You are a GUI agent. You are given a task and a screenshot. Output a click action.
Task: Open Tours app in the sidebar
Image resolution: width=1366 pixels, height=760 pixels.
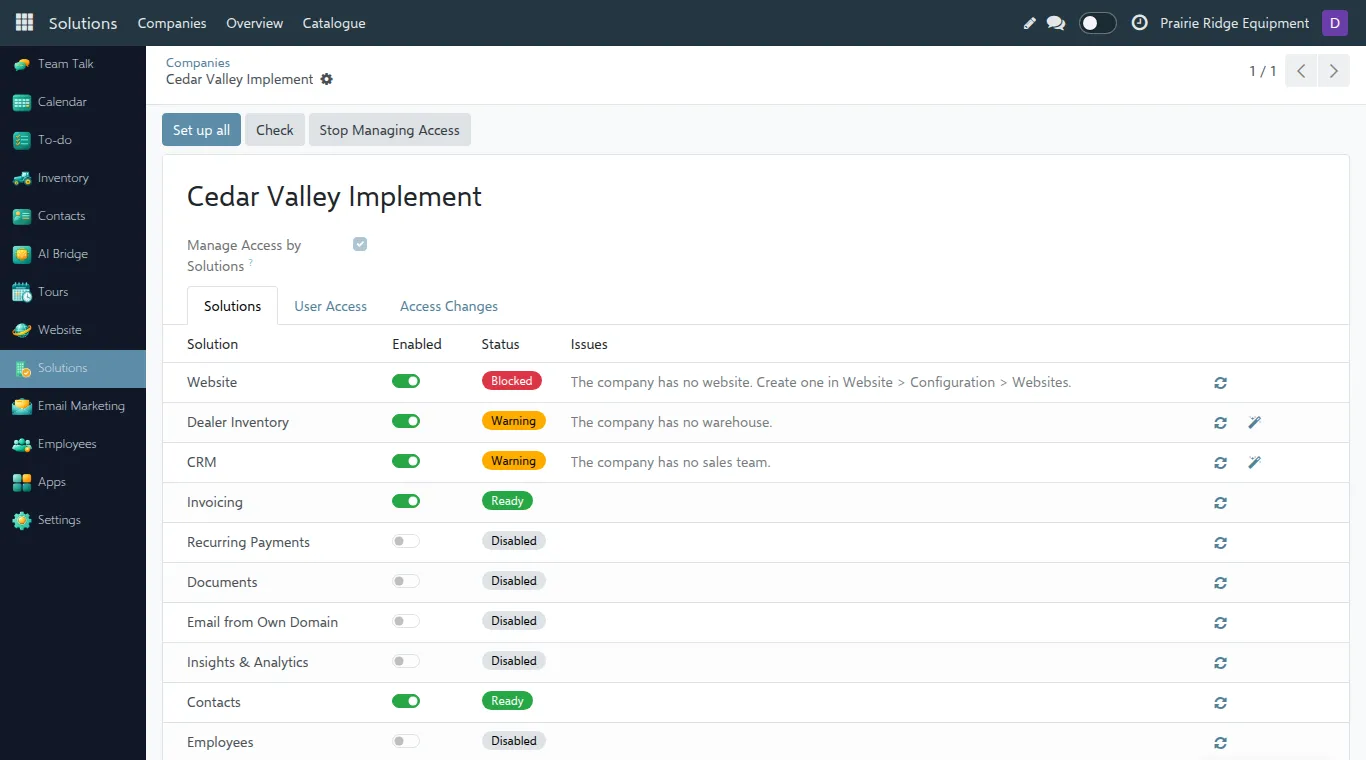click(x=73, y=292)
